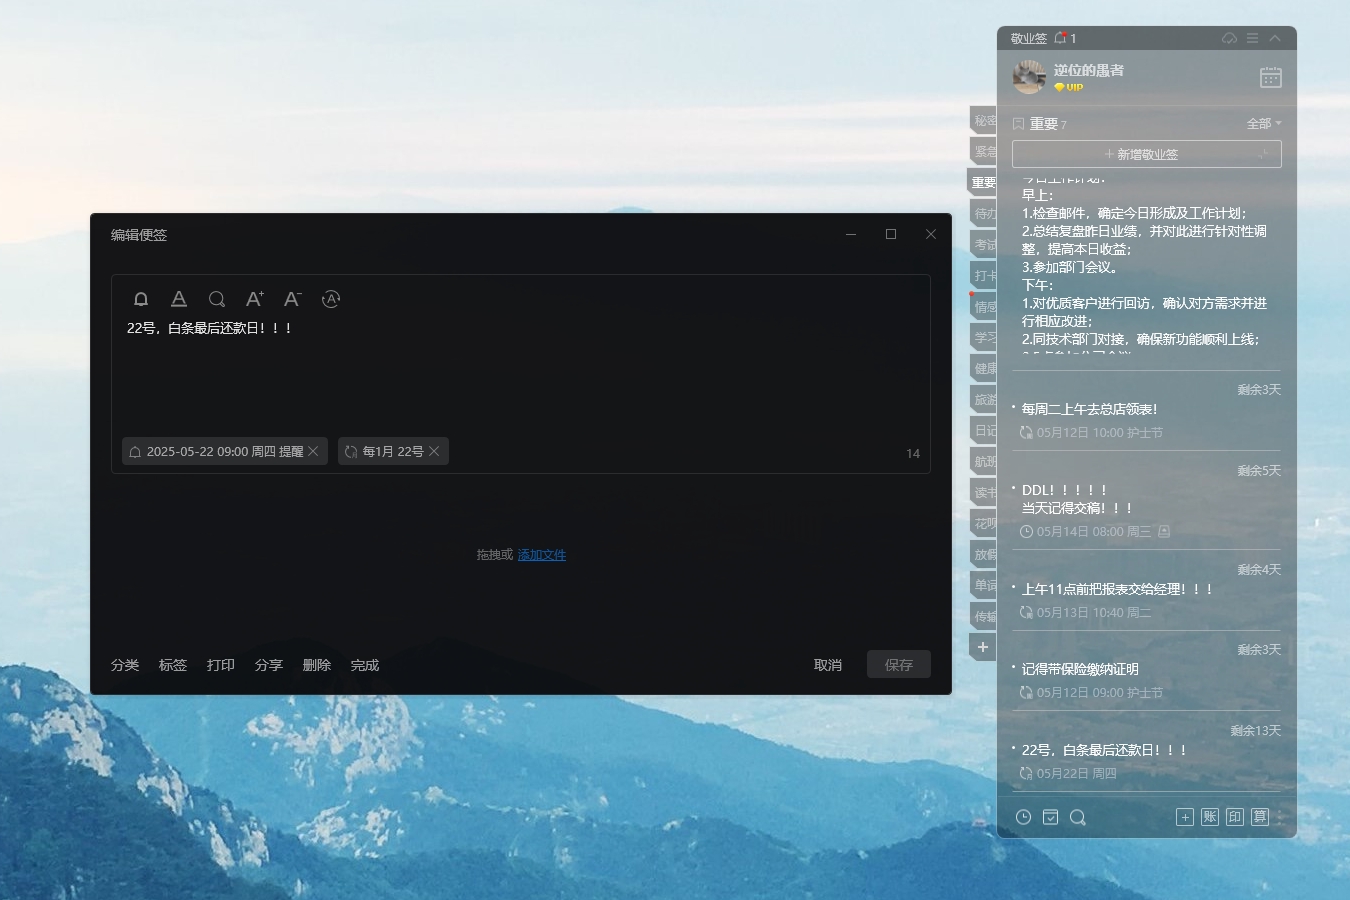Image resolution: width=1350 pixels, height=900 pixels.
Task: Open the 印 tool at panel bottom
Action: pos(1235,817)
